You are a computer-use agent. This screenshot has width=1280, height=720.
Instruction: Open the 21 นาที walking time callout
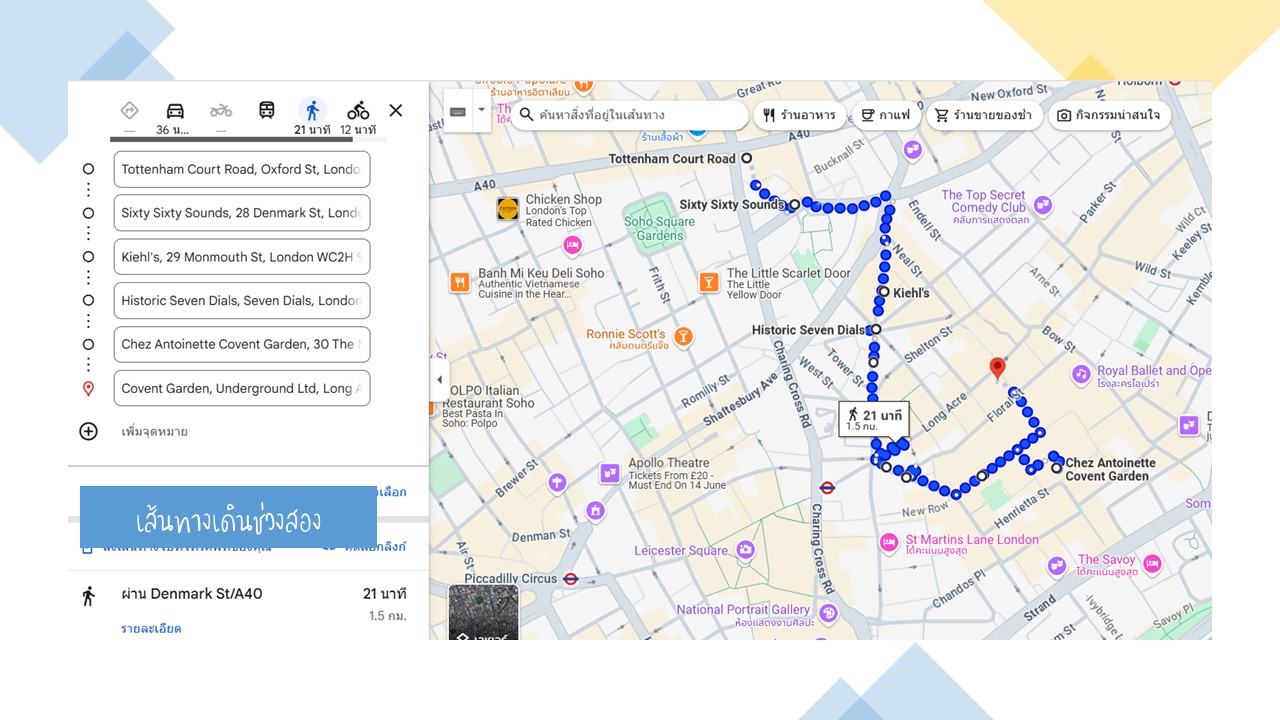point(875,419)
